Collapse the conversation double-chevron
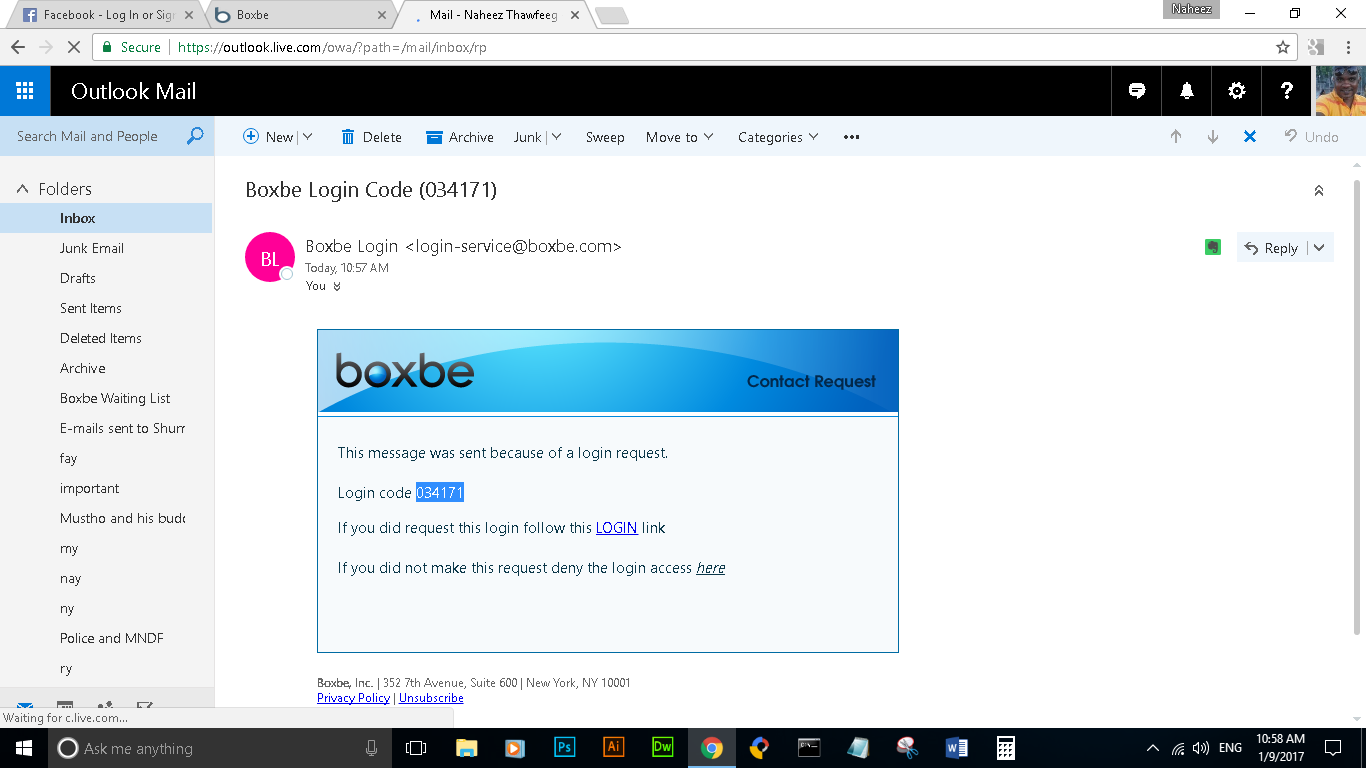1366x768 pixels. coord(1319,190)
